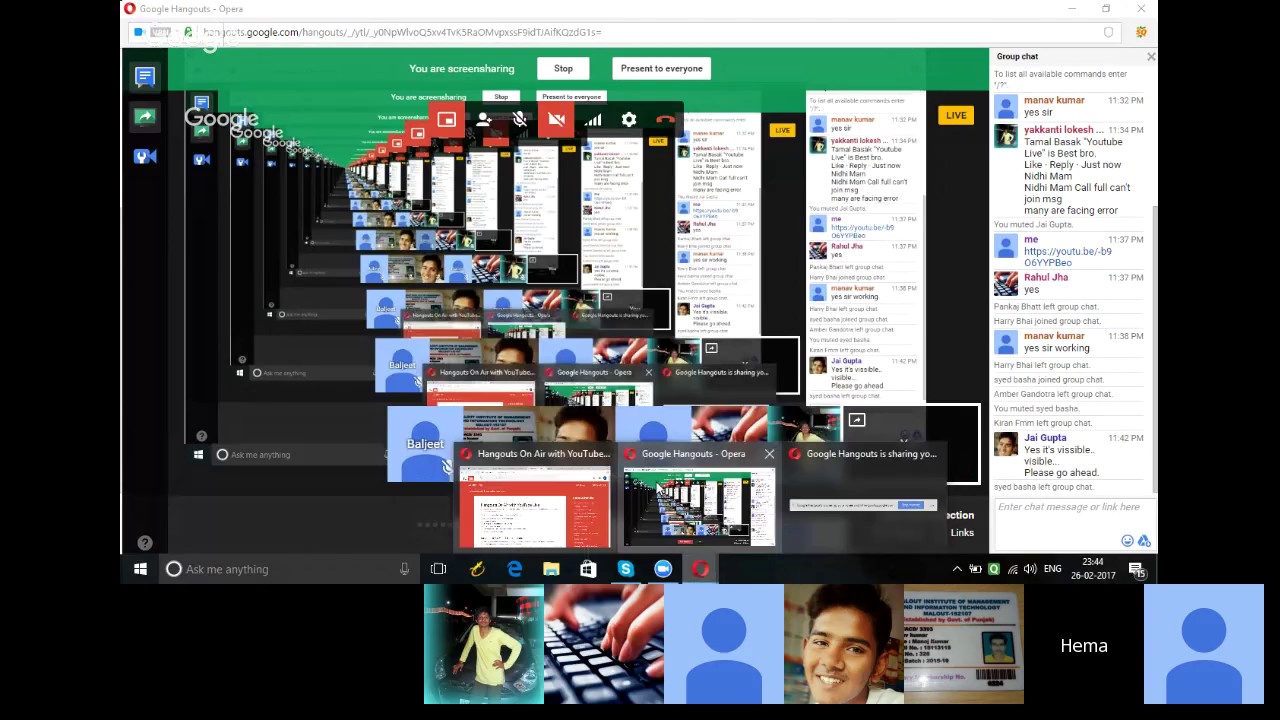Open Hangouts settings gear icon
1280x720 pixels.
click(629, 120)
